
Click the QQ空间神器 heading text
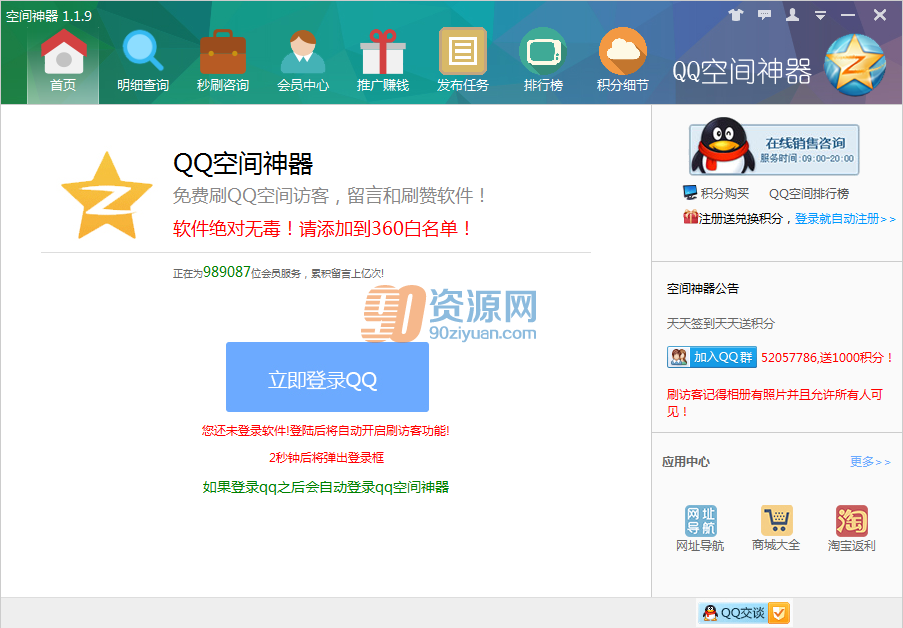pos(243,164)
